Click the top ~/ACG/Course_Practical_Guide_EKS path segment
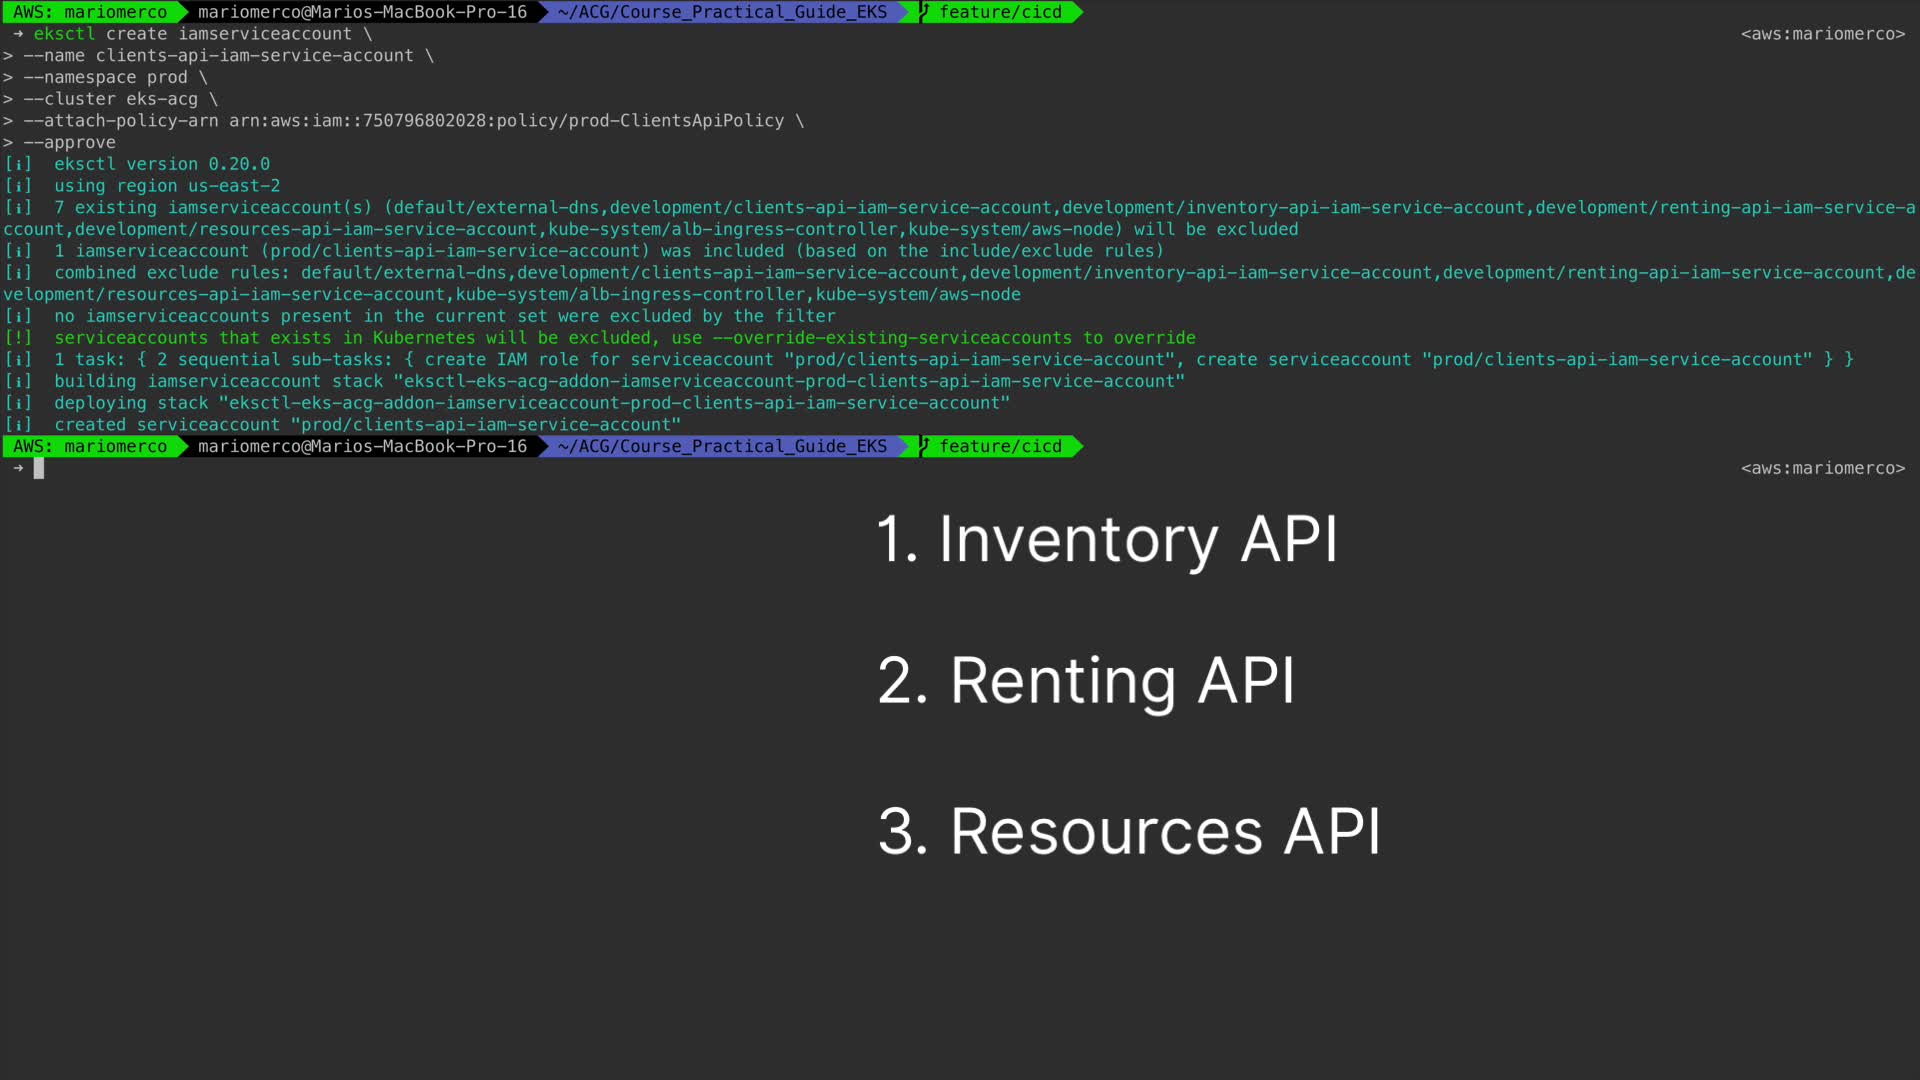Screen dimensions: 1920x1080 [x=722, y=12]
